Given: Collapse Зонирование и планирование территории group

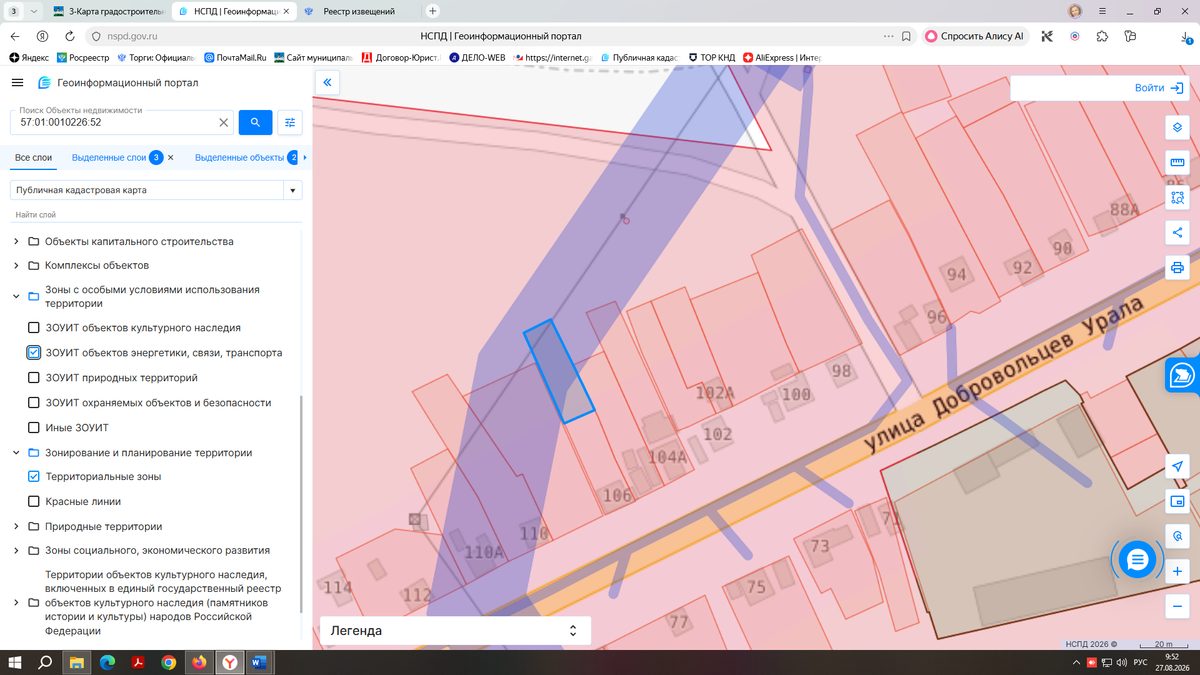Looking at the screenshot, I should pos(16,453).
